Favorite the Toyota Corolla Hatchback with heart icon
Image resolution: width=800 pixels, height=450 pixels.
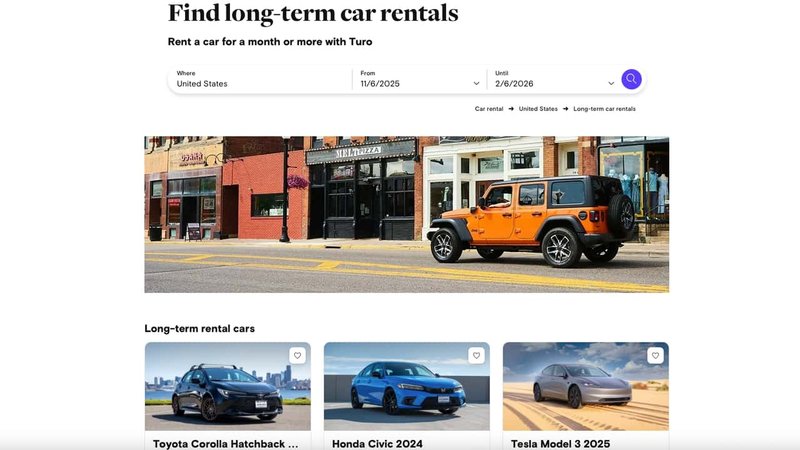tap(297, 356)
